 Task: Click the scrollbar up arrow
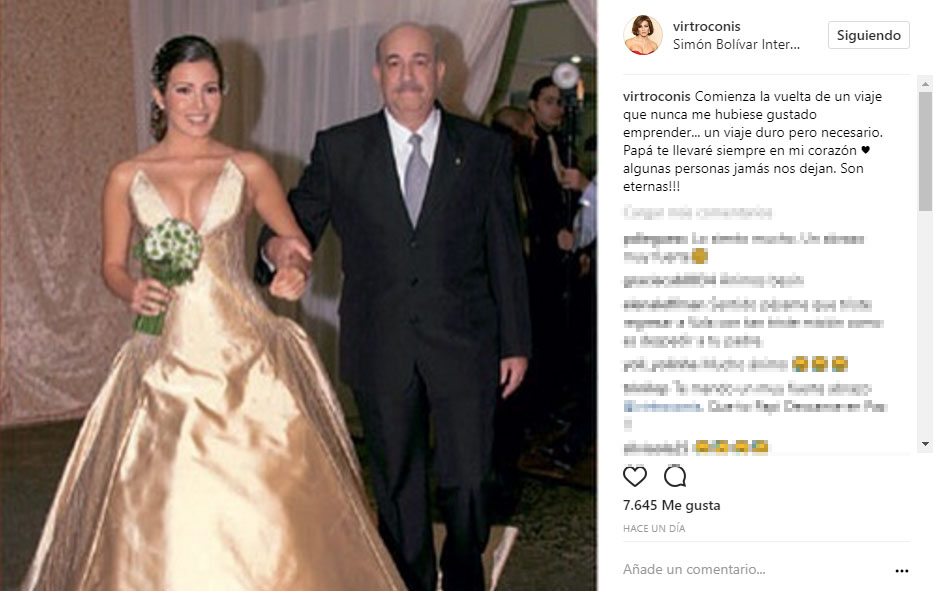(x=925, y=85)
